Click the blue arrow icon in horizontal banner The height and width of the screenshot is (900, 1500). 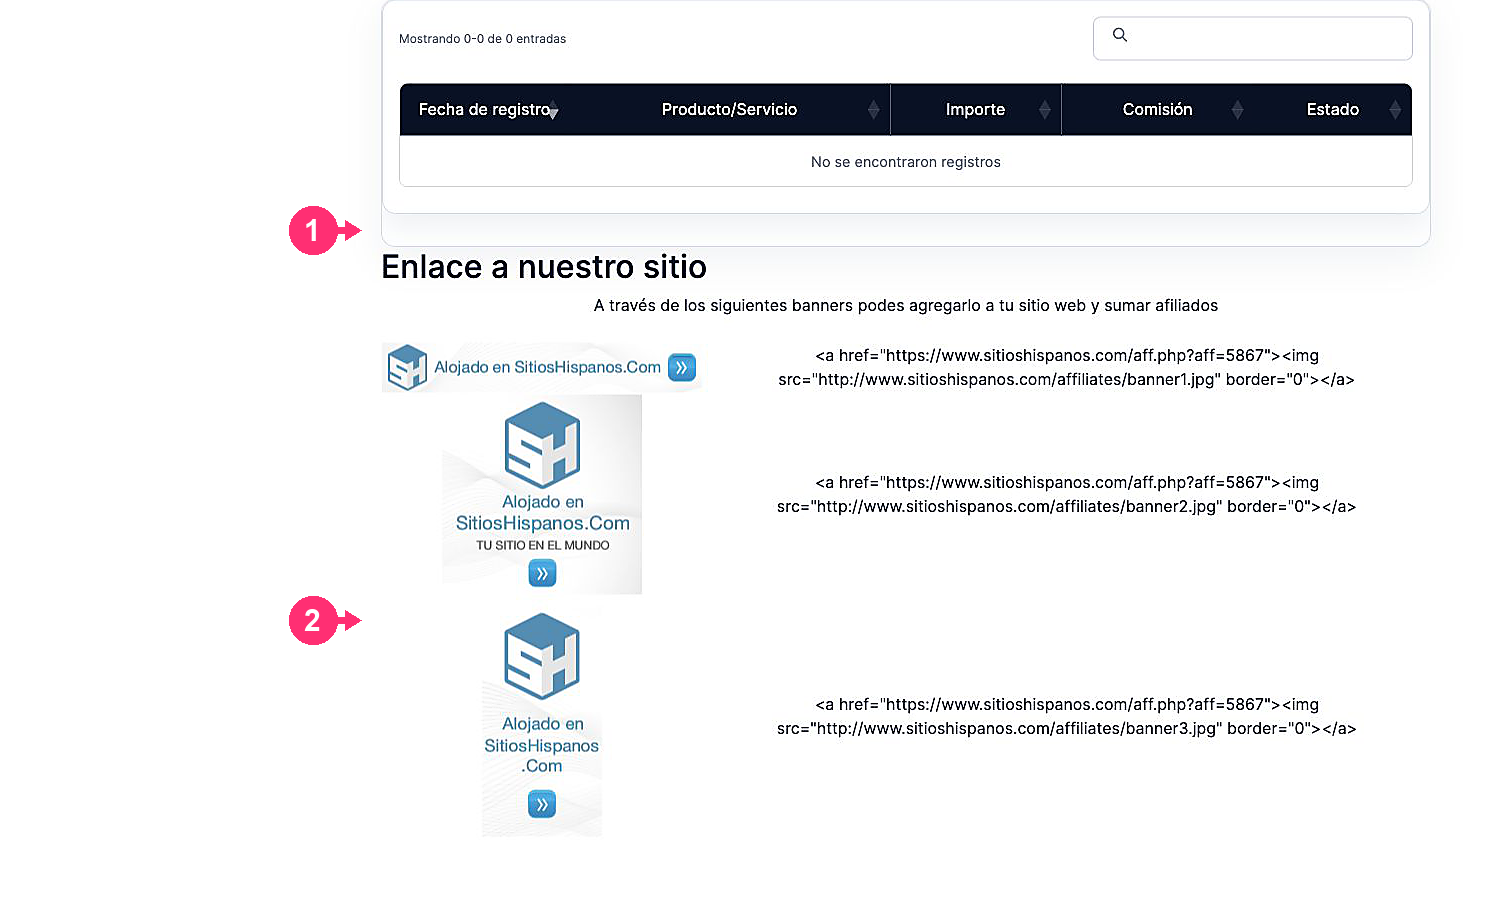pos(682,367)
